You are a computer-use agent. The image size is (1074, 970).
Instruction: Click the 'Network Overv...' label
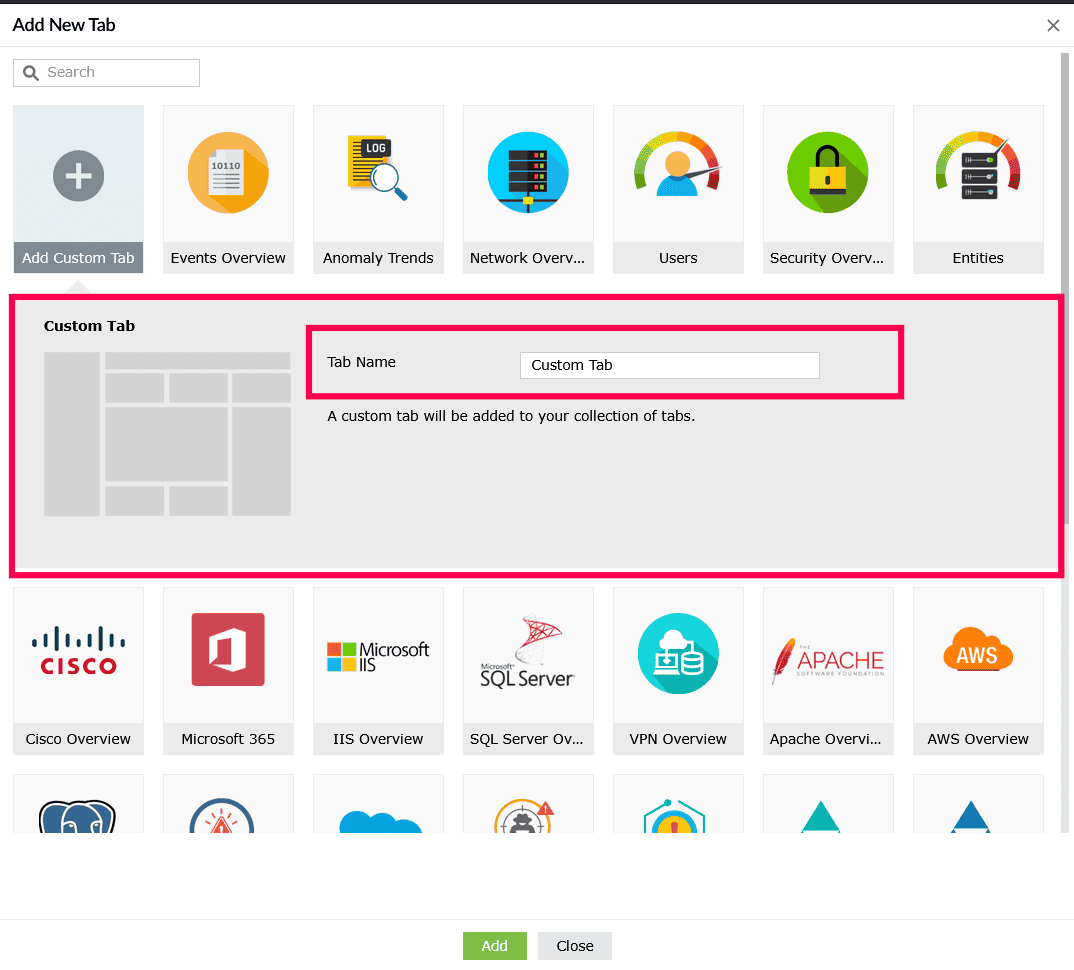click(527, 258)
